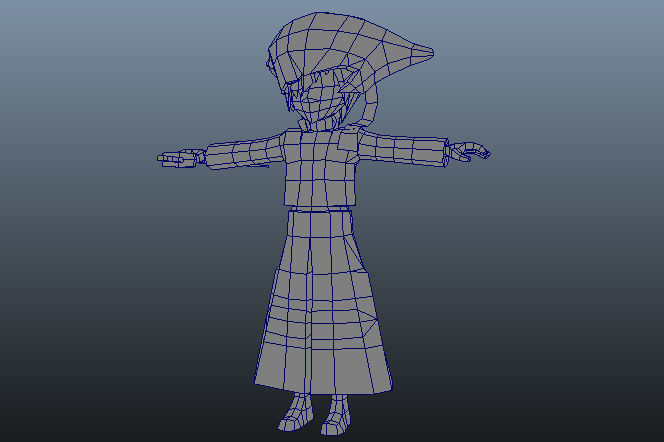This screenshot has height=442, width=664.
Task: Select the belt band at the character's waist
Action: tap(321, 209)
